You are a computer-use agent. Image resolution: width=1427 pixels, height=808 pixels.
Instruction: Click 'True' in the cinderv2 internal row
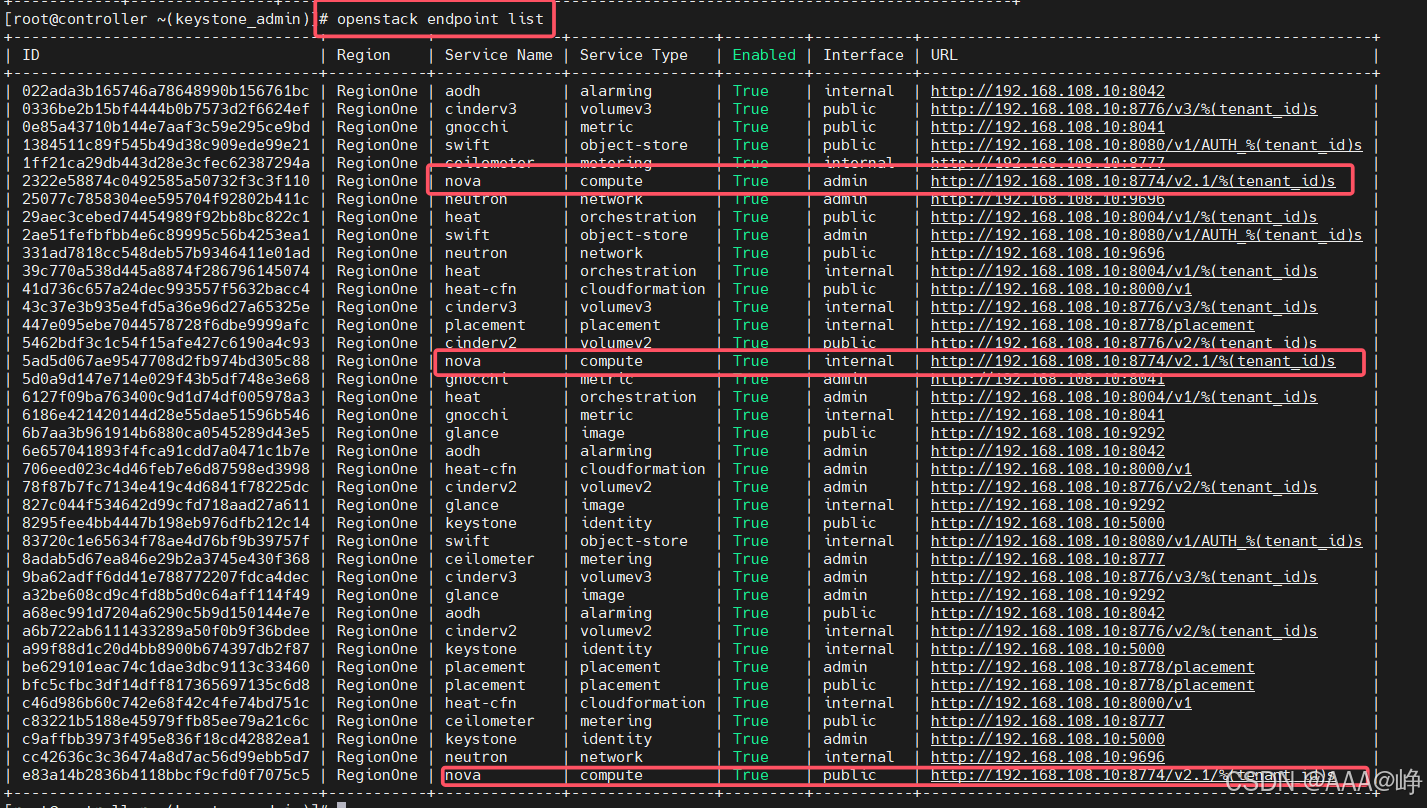point(751,631)
